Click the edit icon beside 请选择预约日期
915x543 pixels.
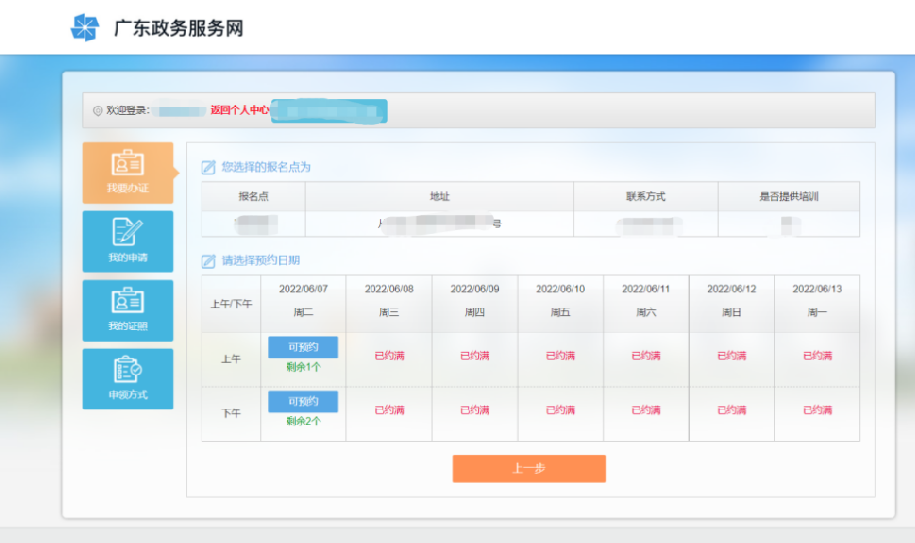click(x=208, y=261)
